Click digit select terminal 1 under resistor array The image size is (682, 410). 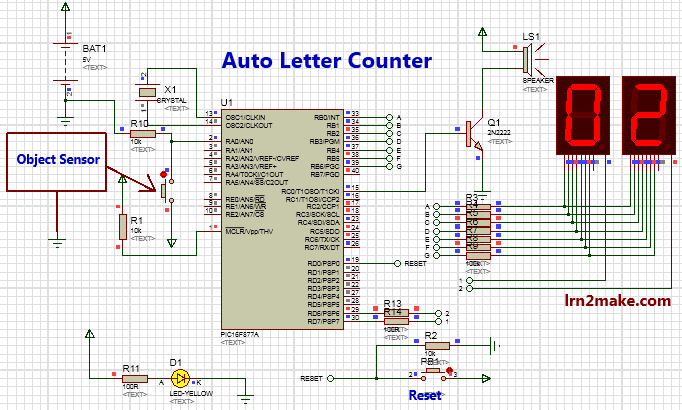coord(469,280)
